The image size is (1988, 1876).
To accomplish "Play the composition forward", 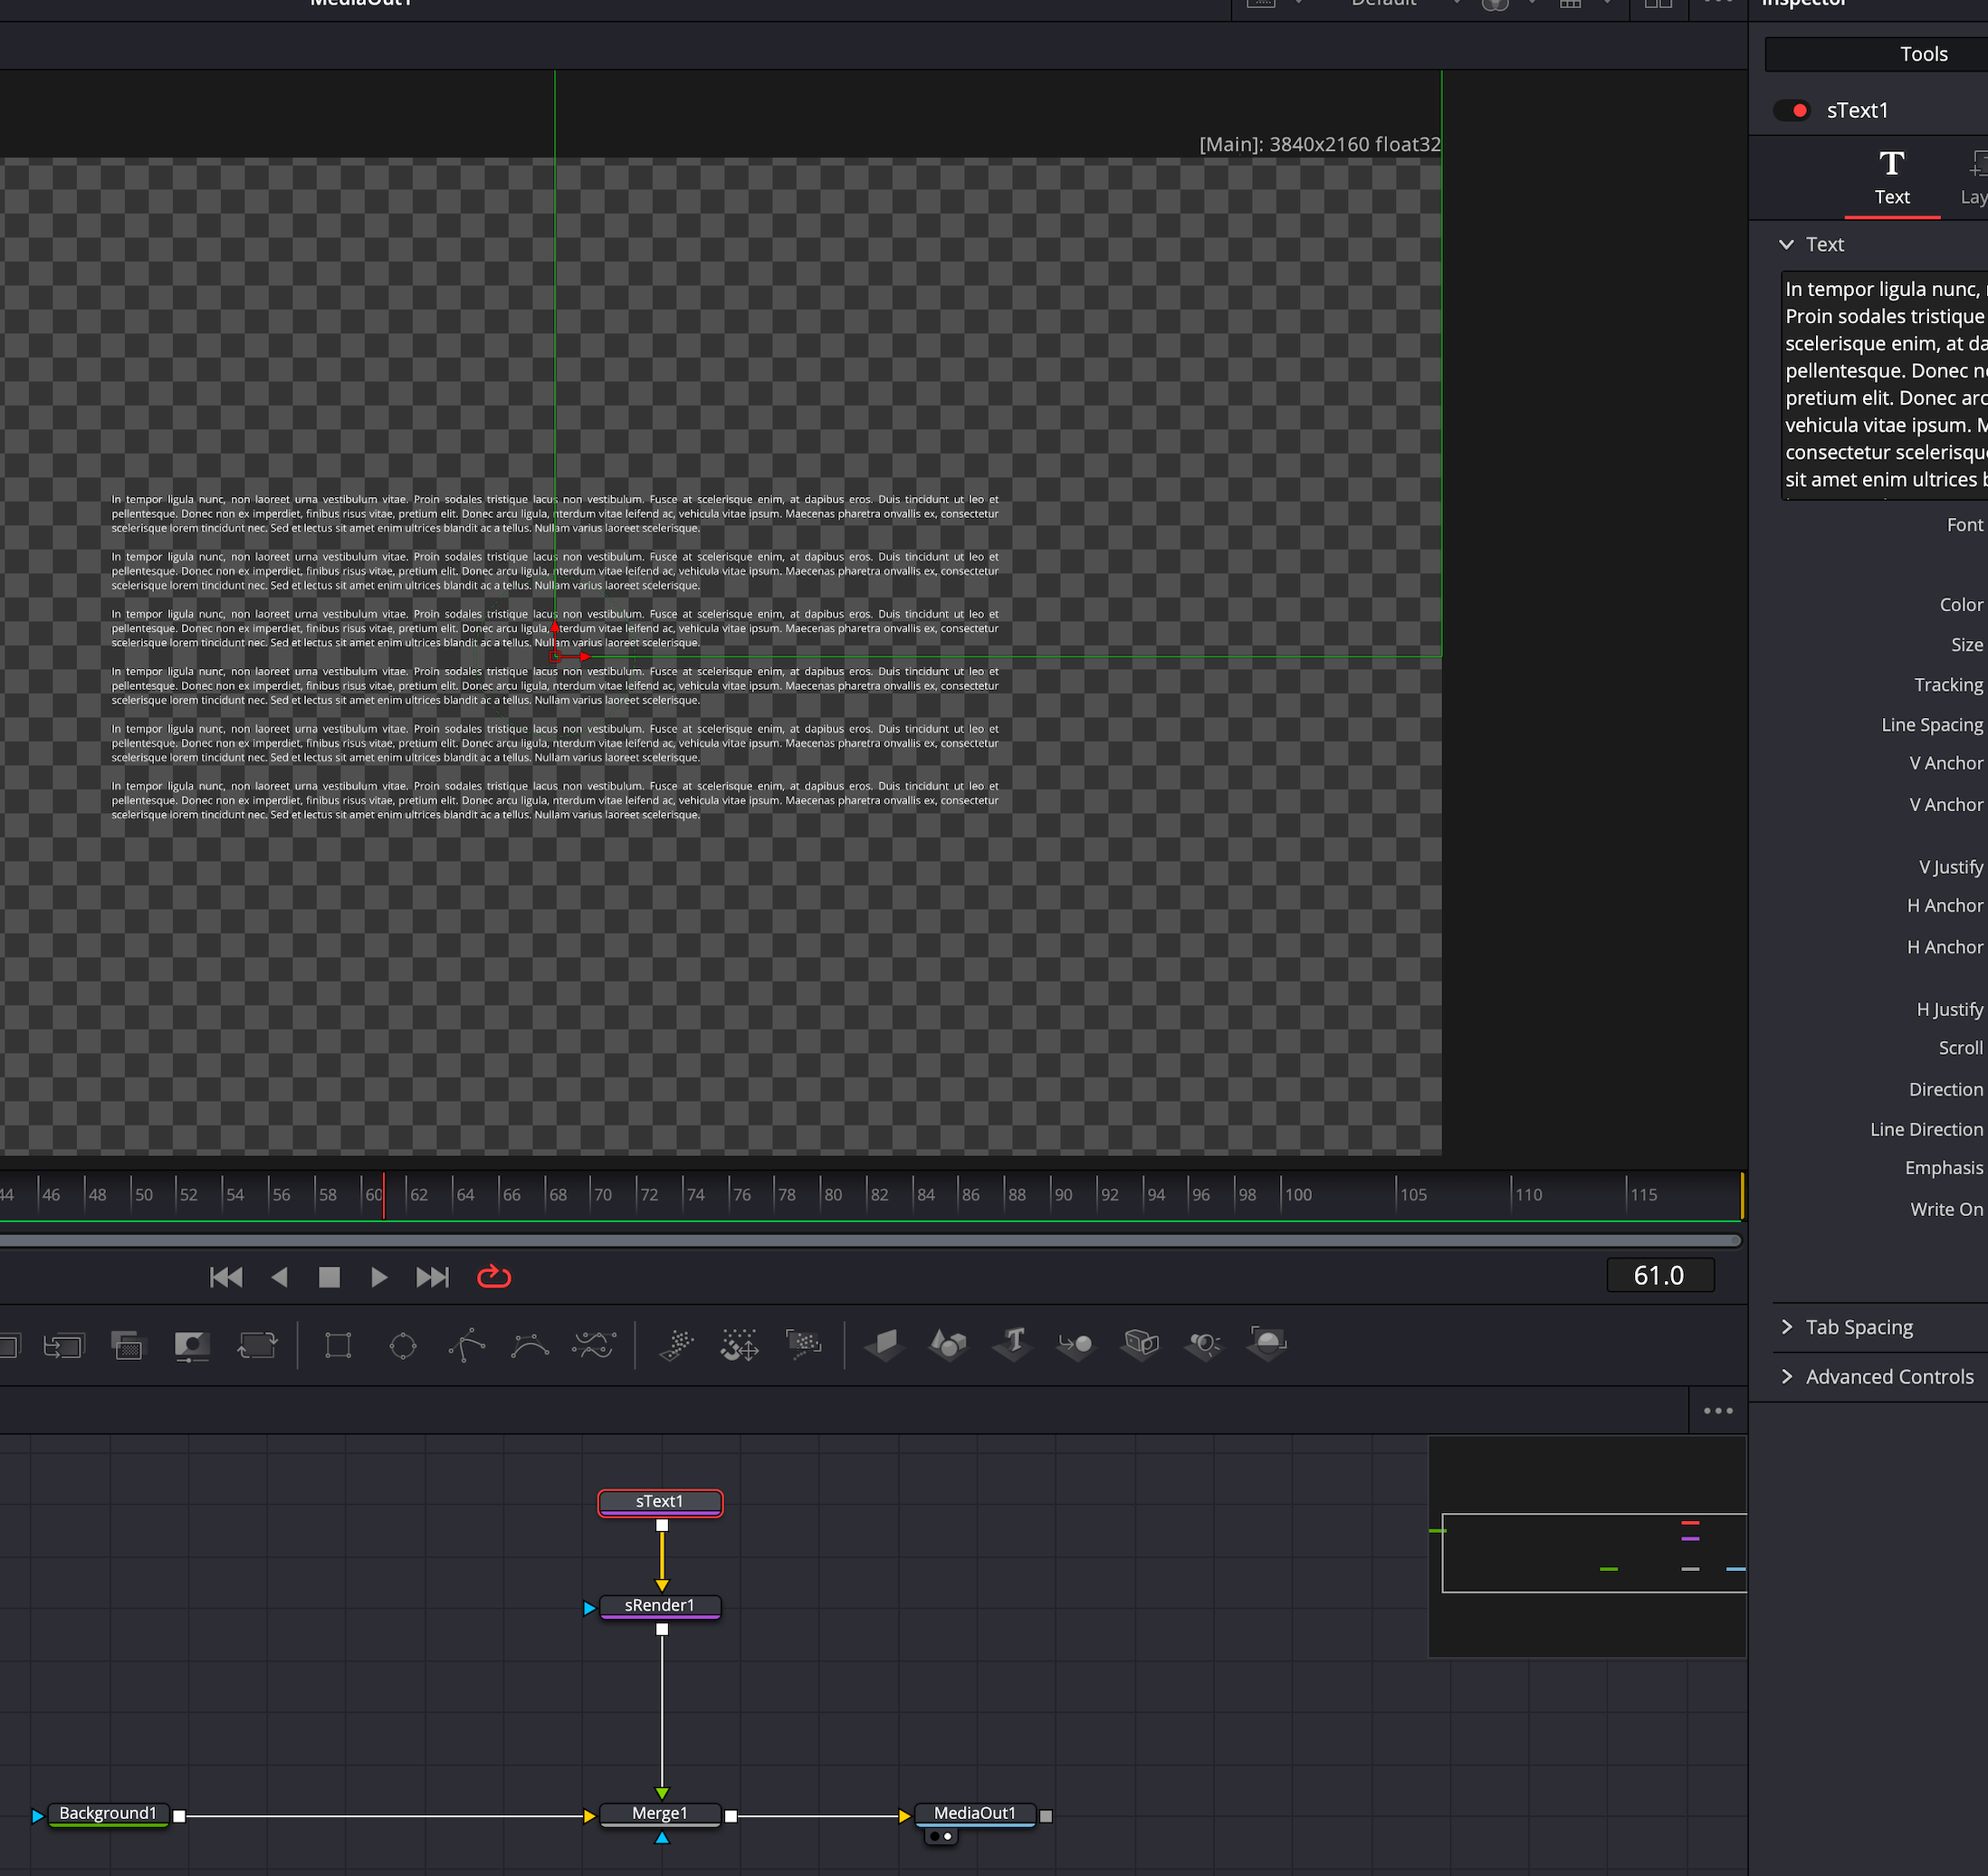I will [x=379, y=1277].
